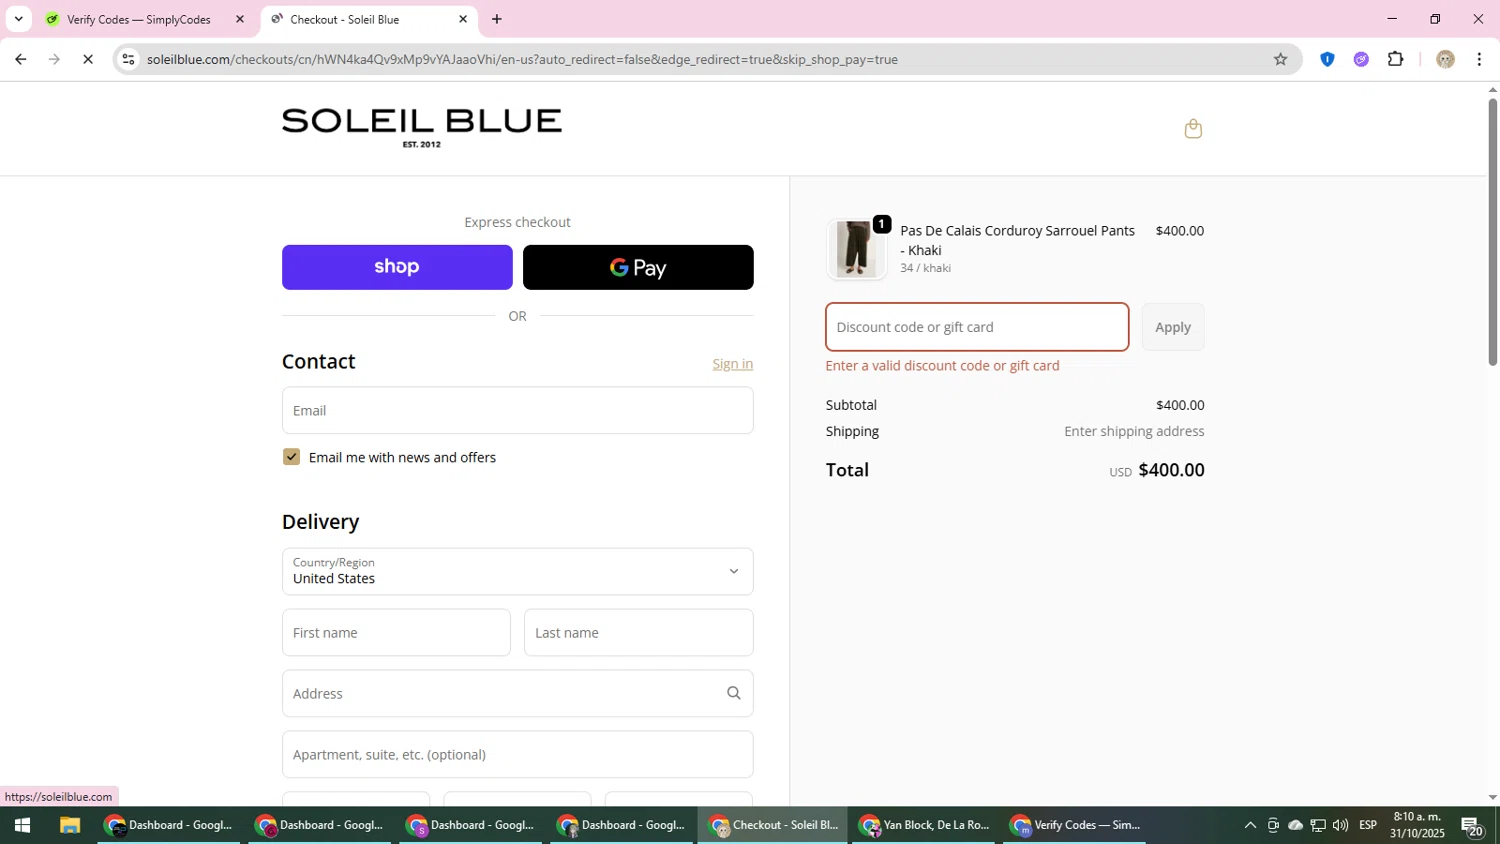This screenshot has height=844, width=1500.
Task: Click the volume speaker tray icon
Action: tap(1340, 825)
